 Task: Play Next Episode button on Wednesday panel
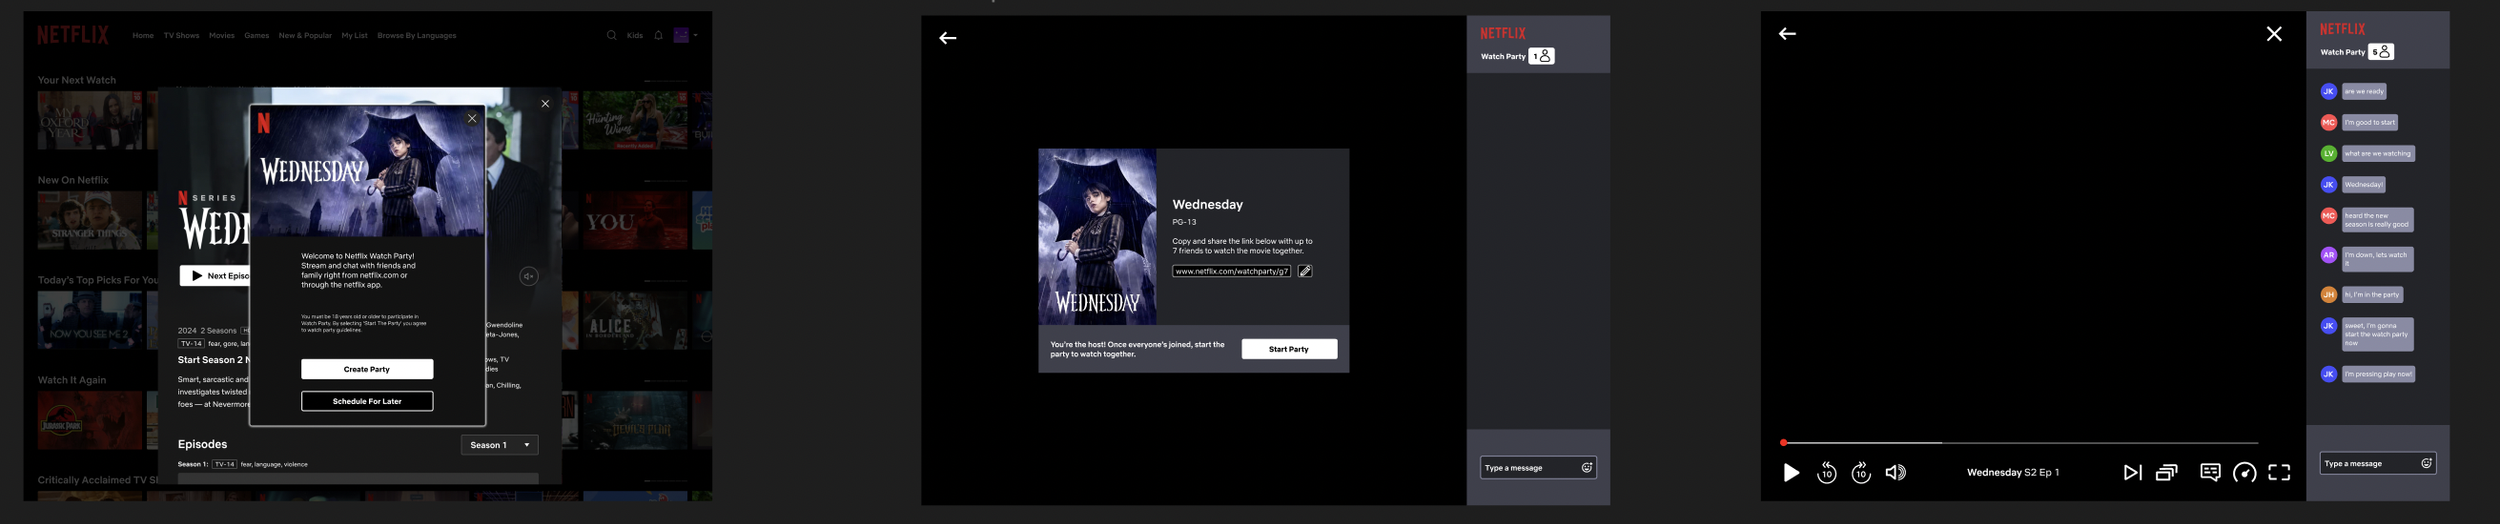tap(215, 276)
